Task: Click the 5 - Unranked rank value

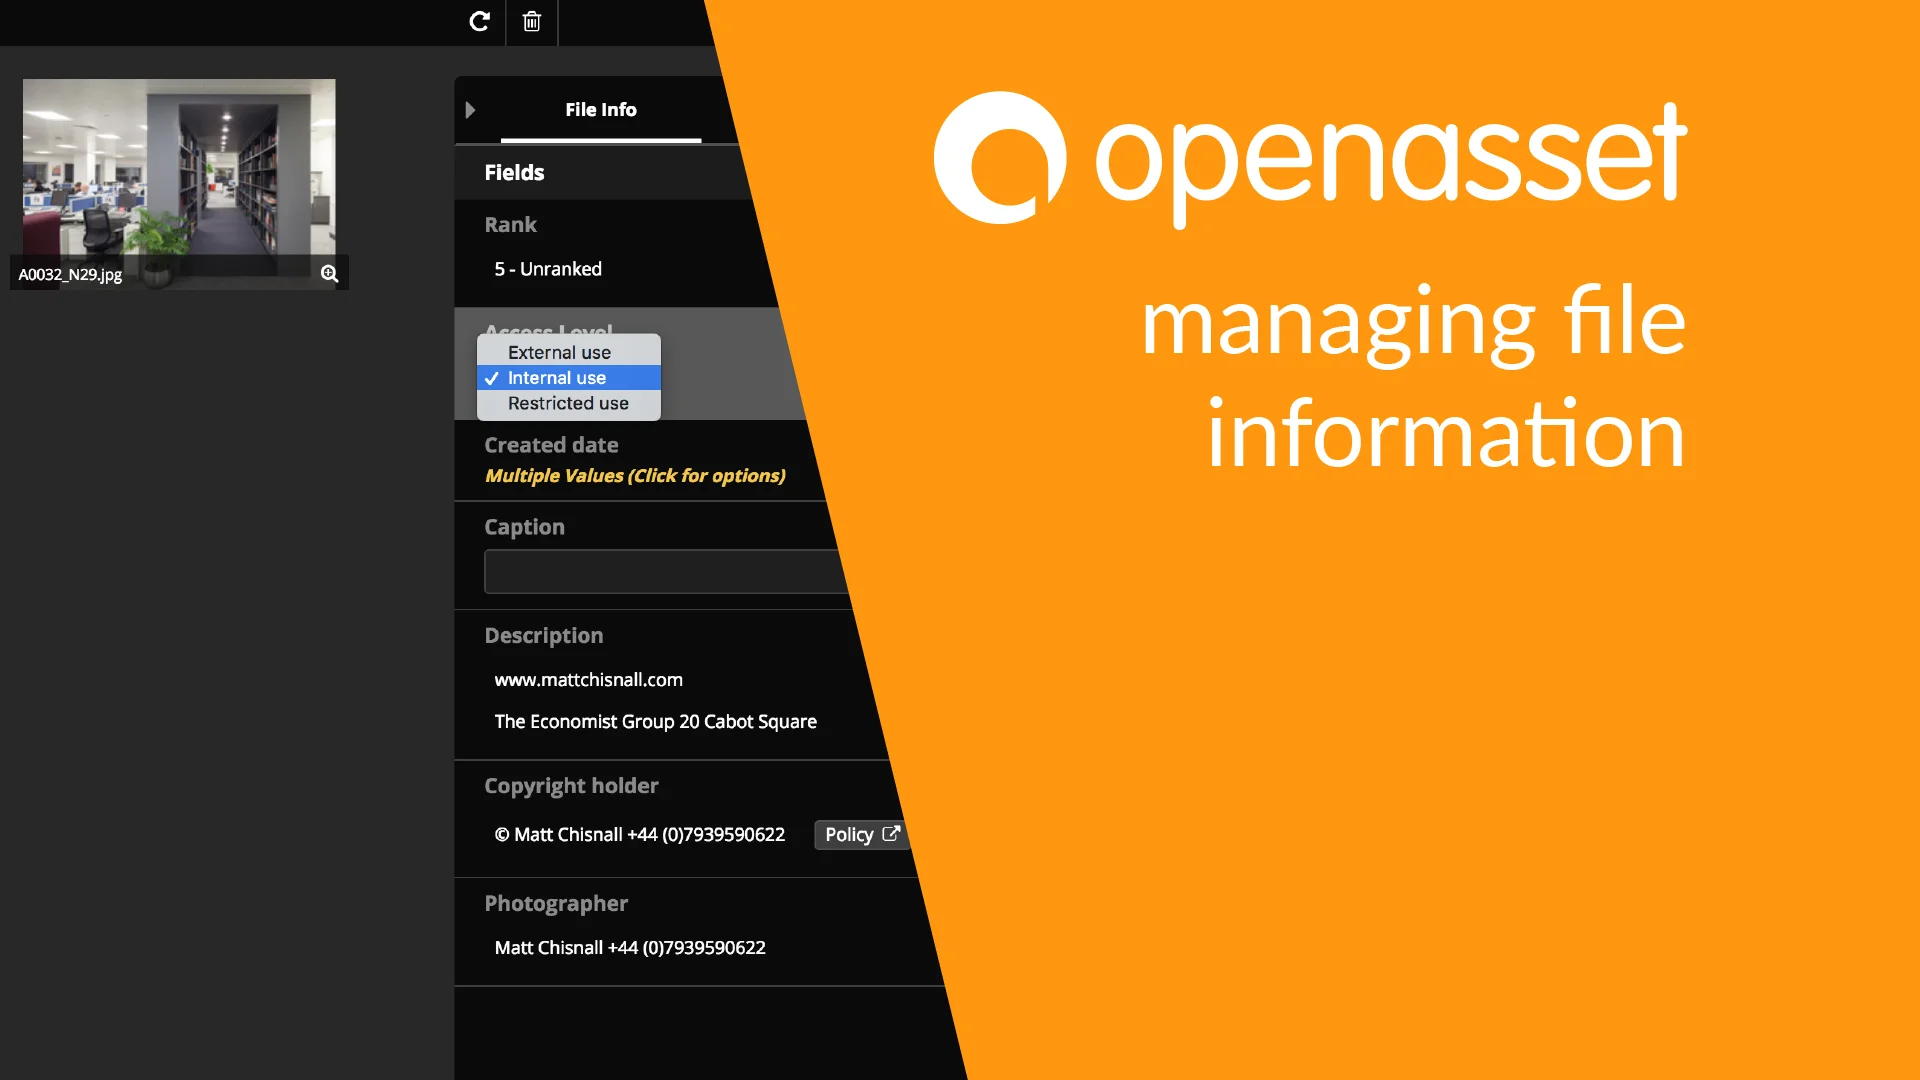Action: point(548,269)
